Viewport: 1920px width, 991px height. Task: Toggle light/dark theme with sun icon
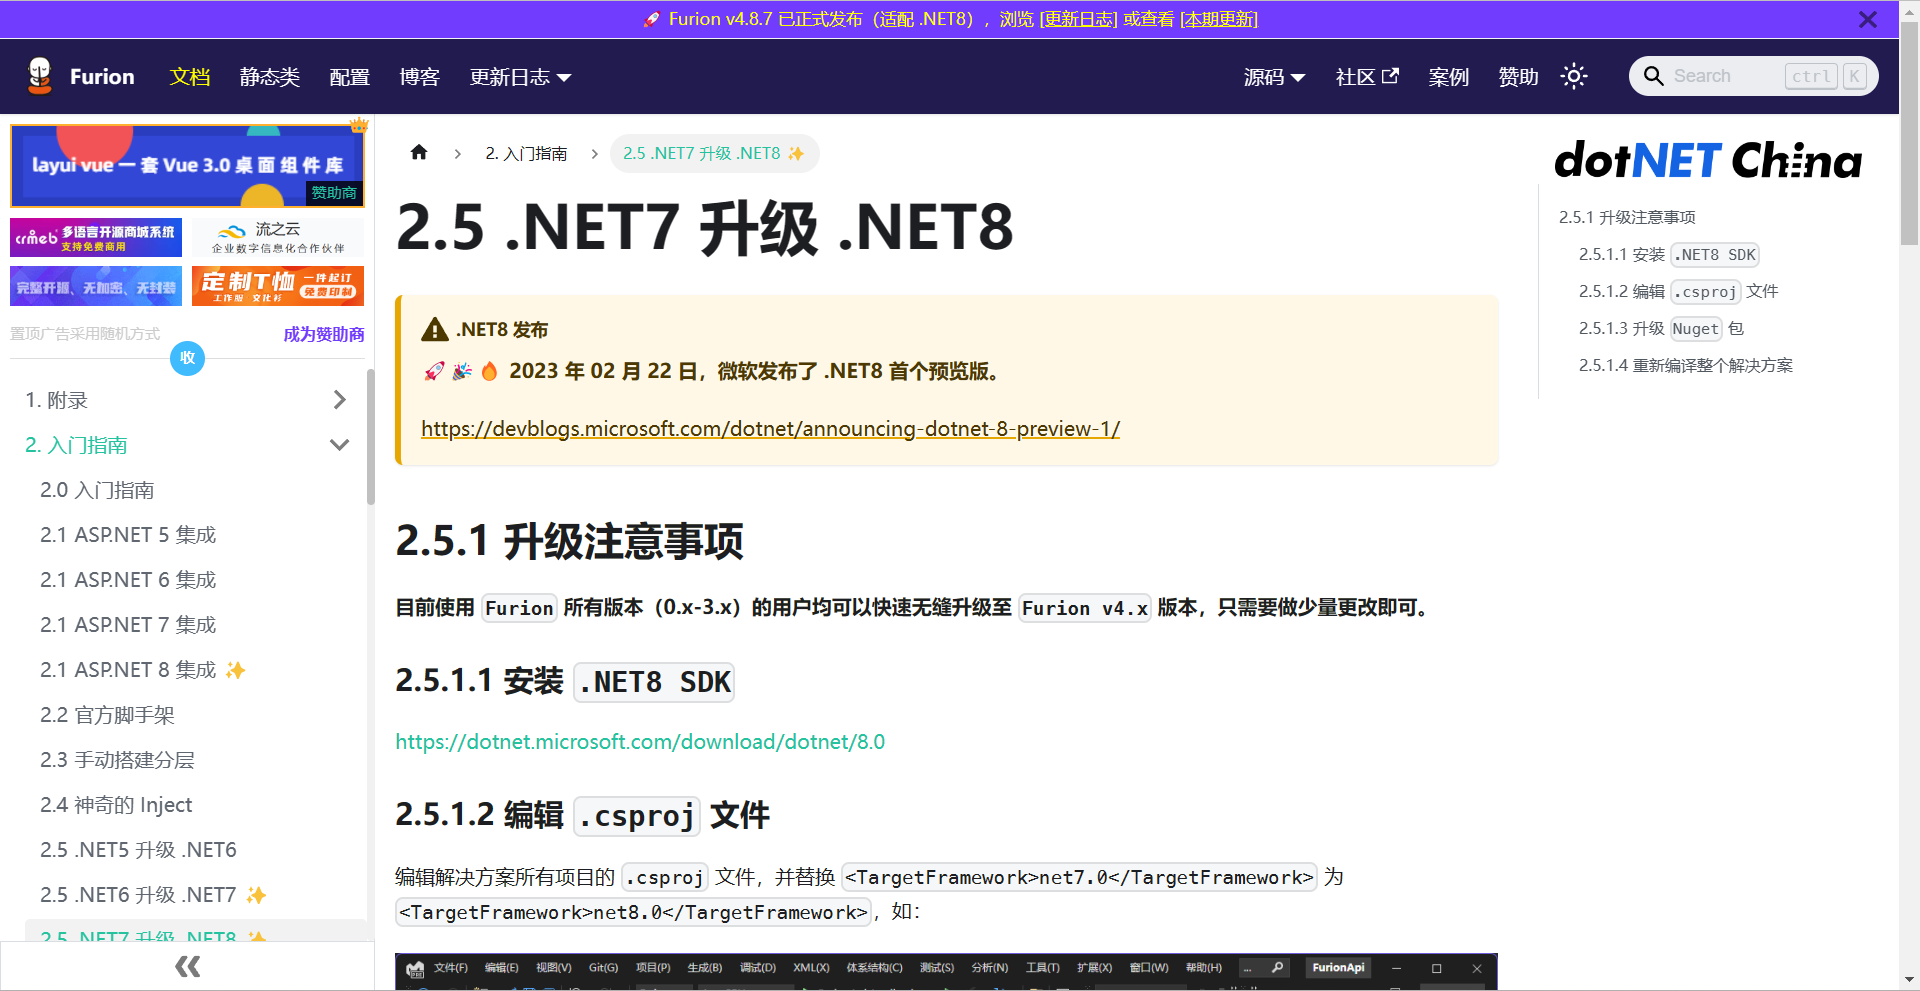1574,76
